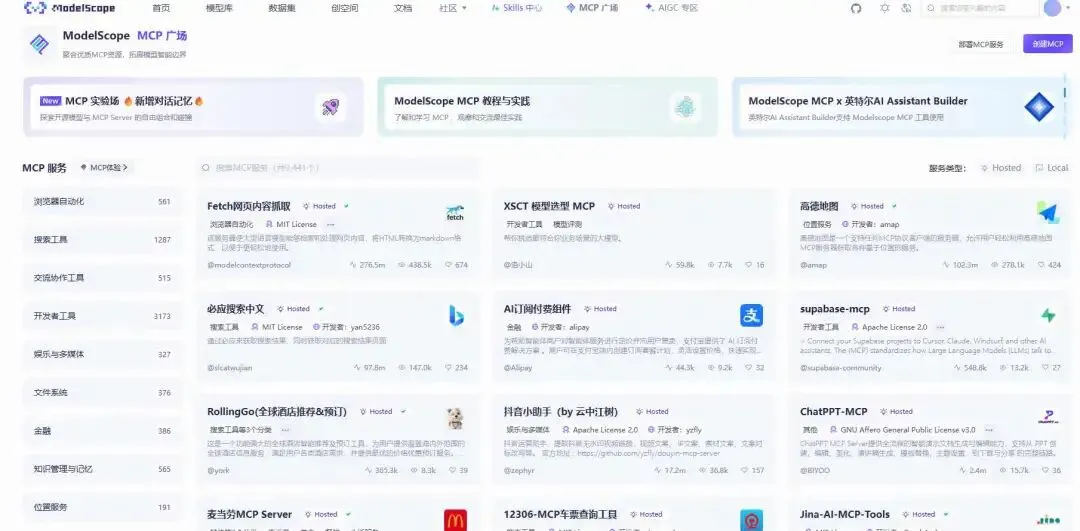Image resolution: width=1080 pixels, height=531 pixels.
Task: Open the 文档 nav item
Action: point(403,8)
